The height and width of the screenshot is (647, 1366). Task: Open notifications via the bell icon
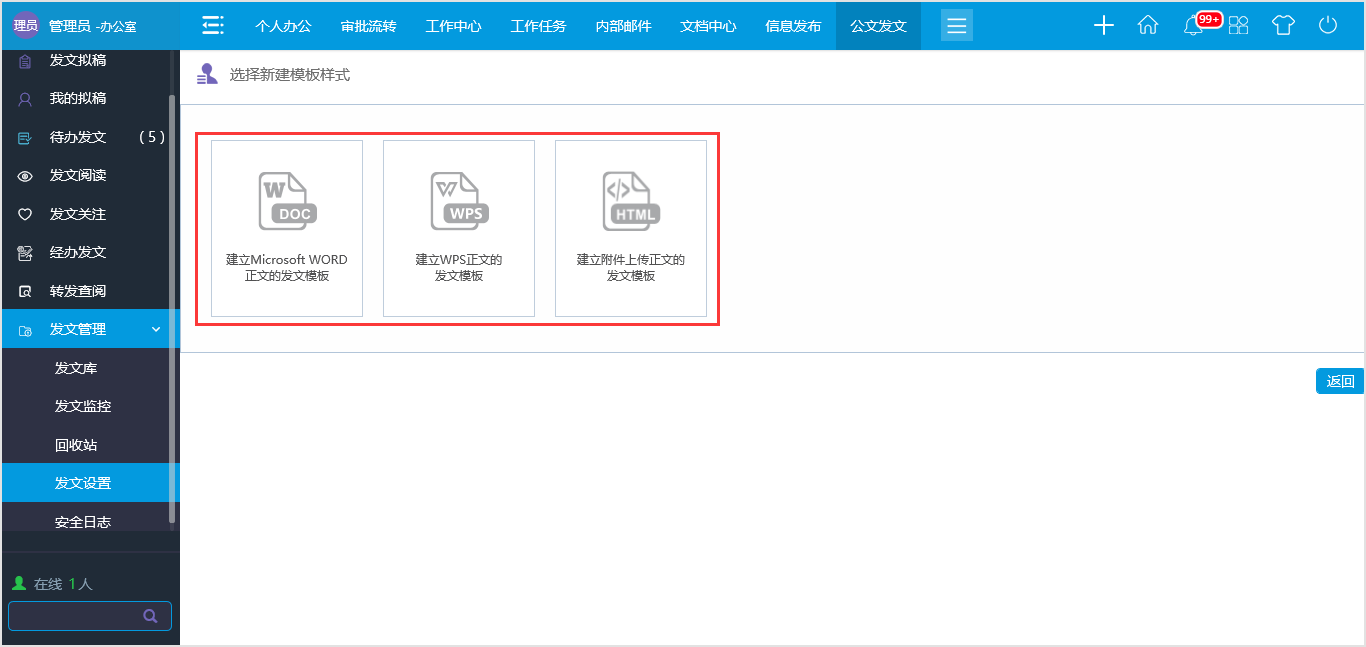(1193, 24)
